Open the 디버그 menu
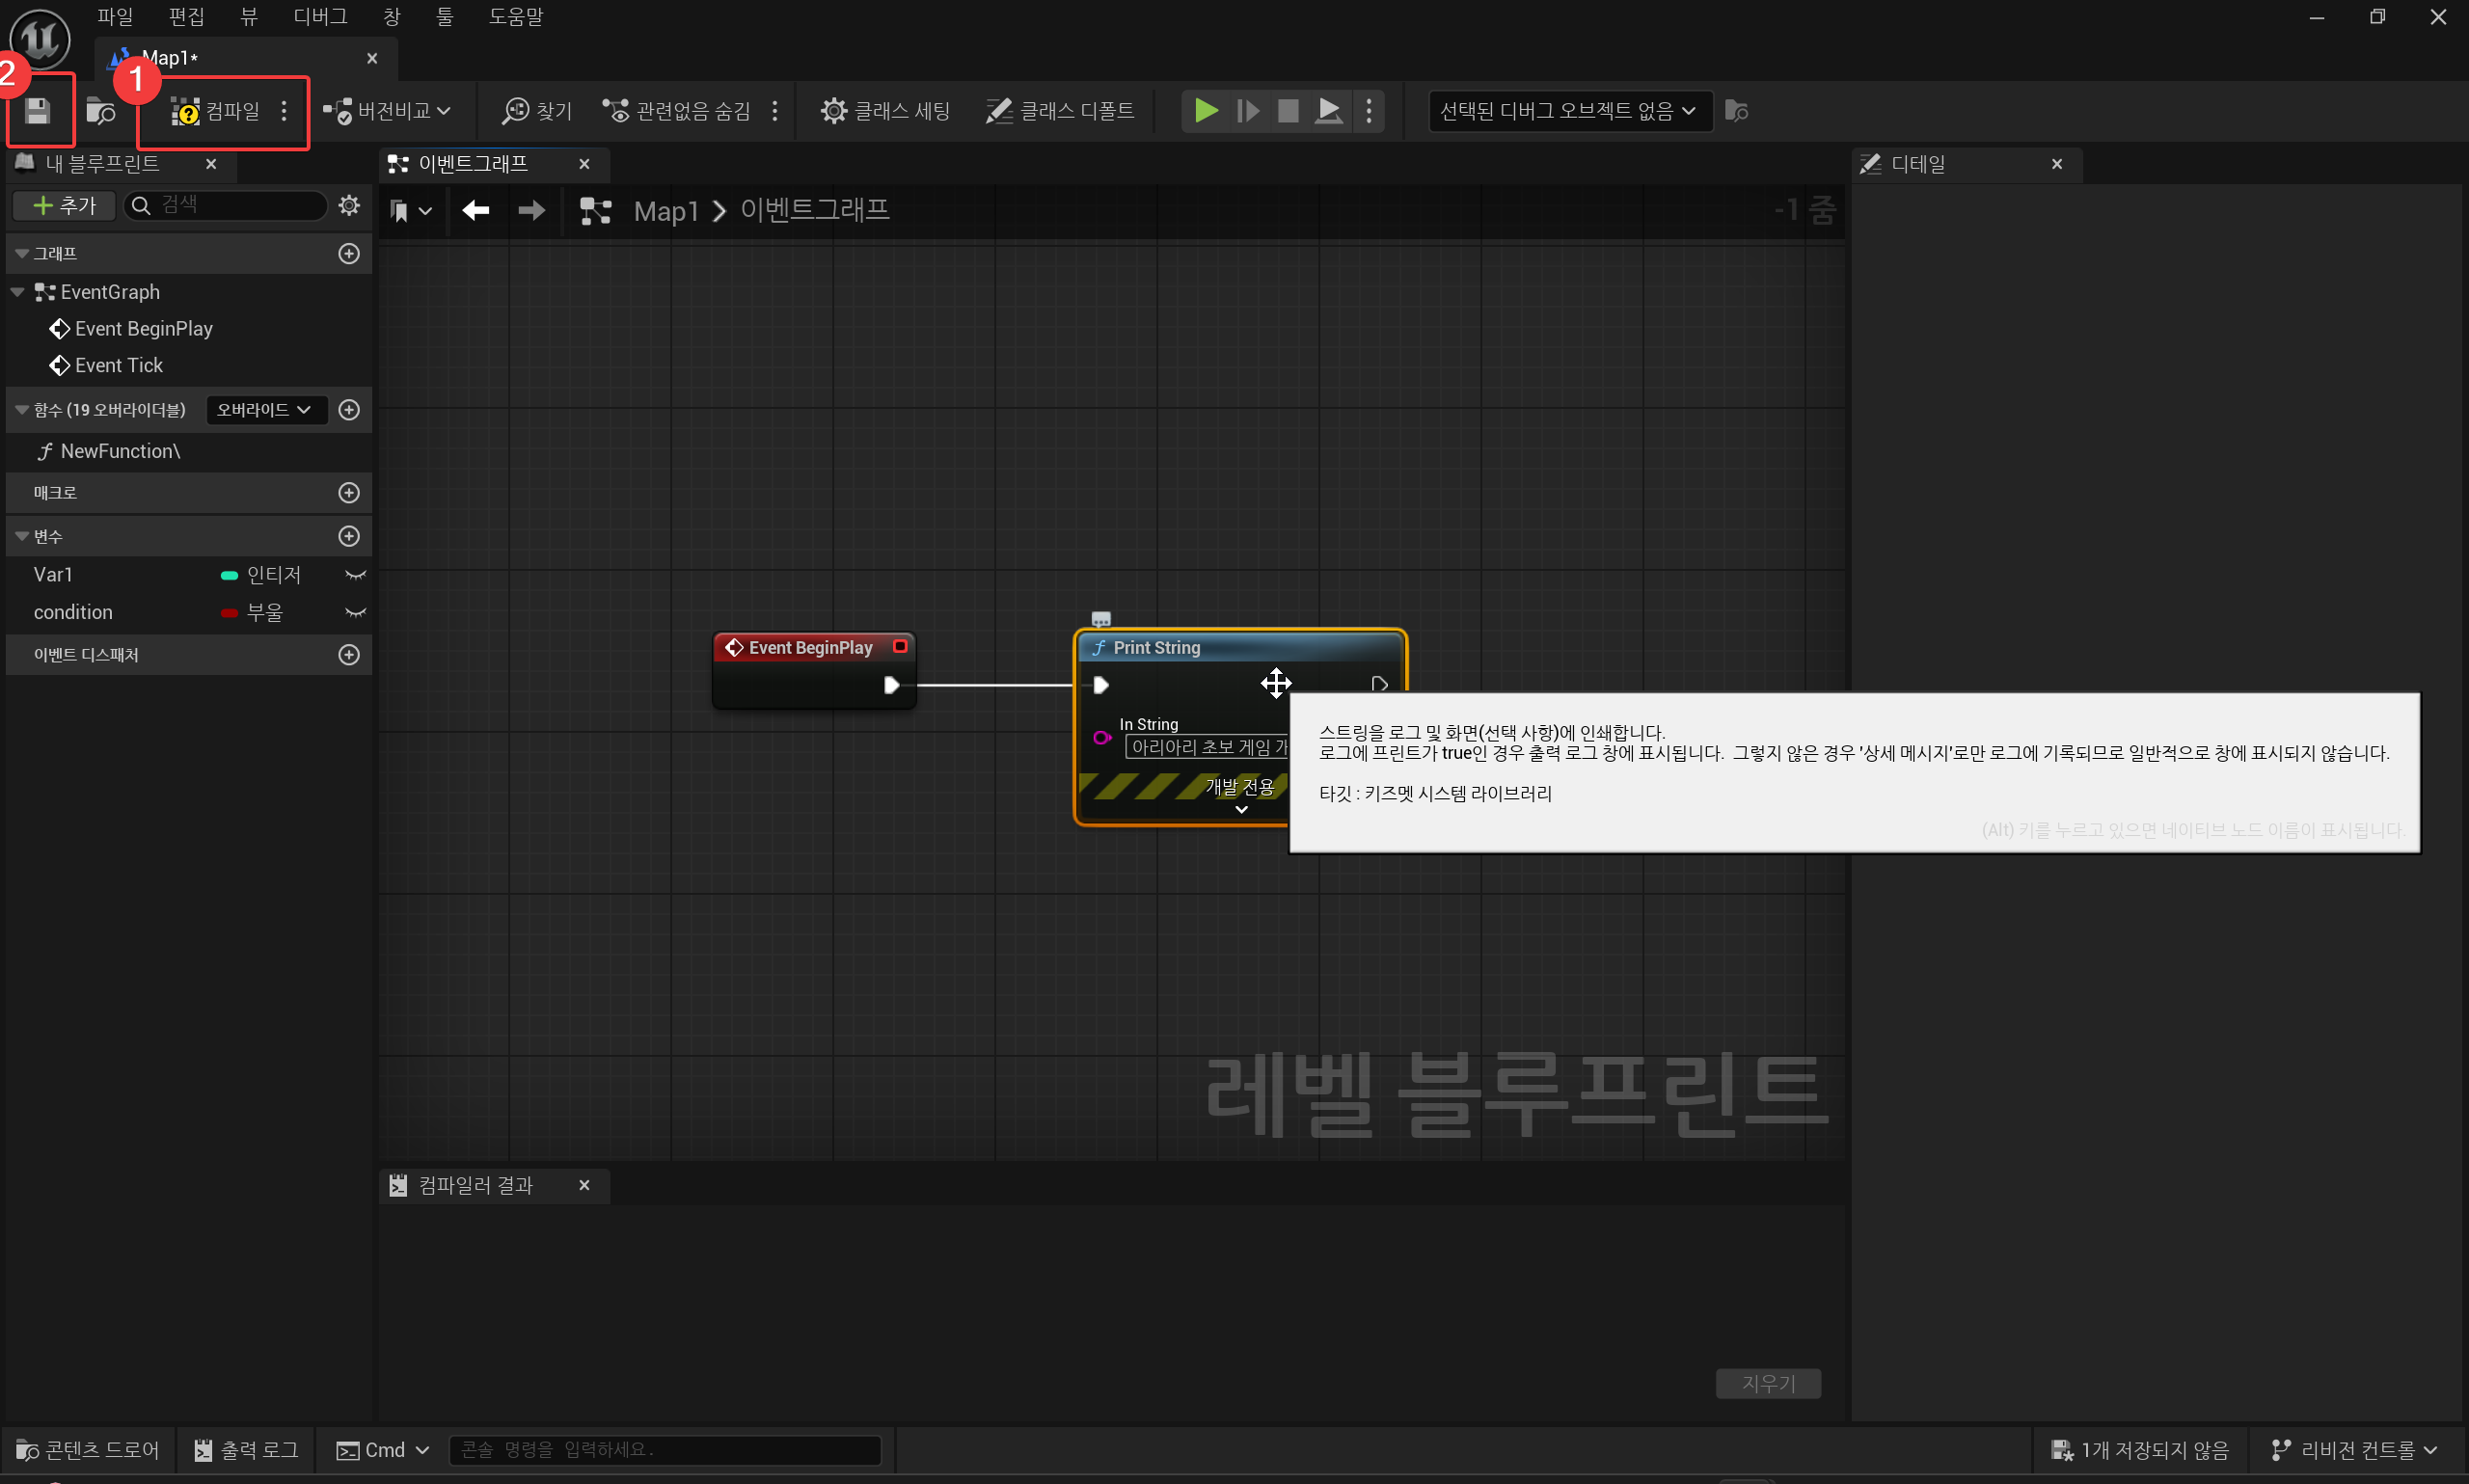The width and height of the screenshot is (2469, 1484). [x=320, y=17]
